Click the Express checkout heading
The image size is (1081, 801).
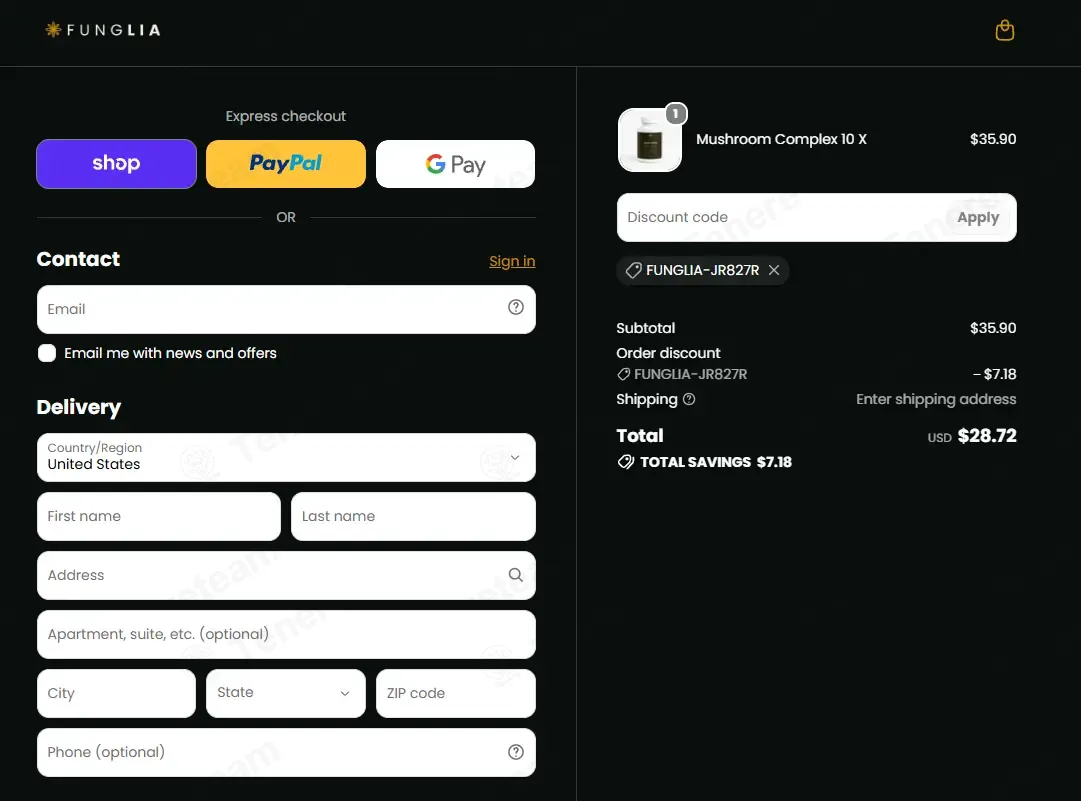coord(285,116)
